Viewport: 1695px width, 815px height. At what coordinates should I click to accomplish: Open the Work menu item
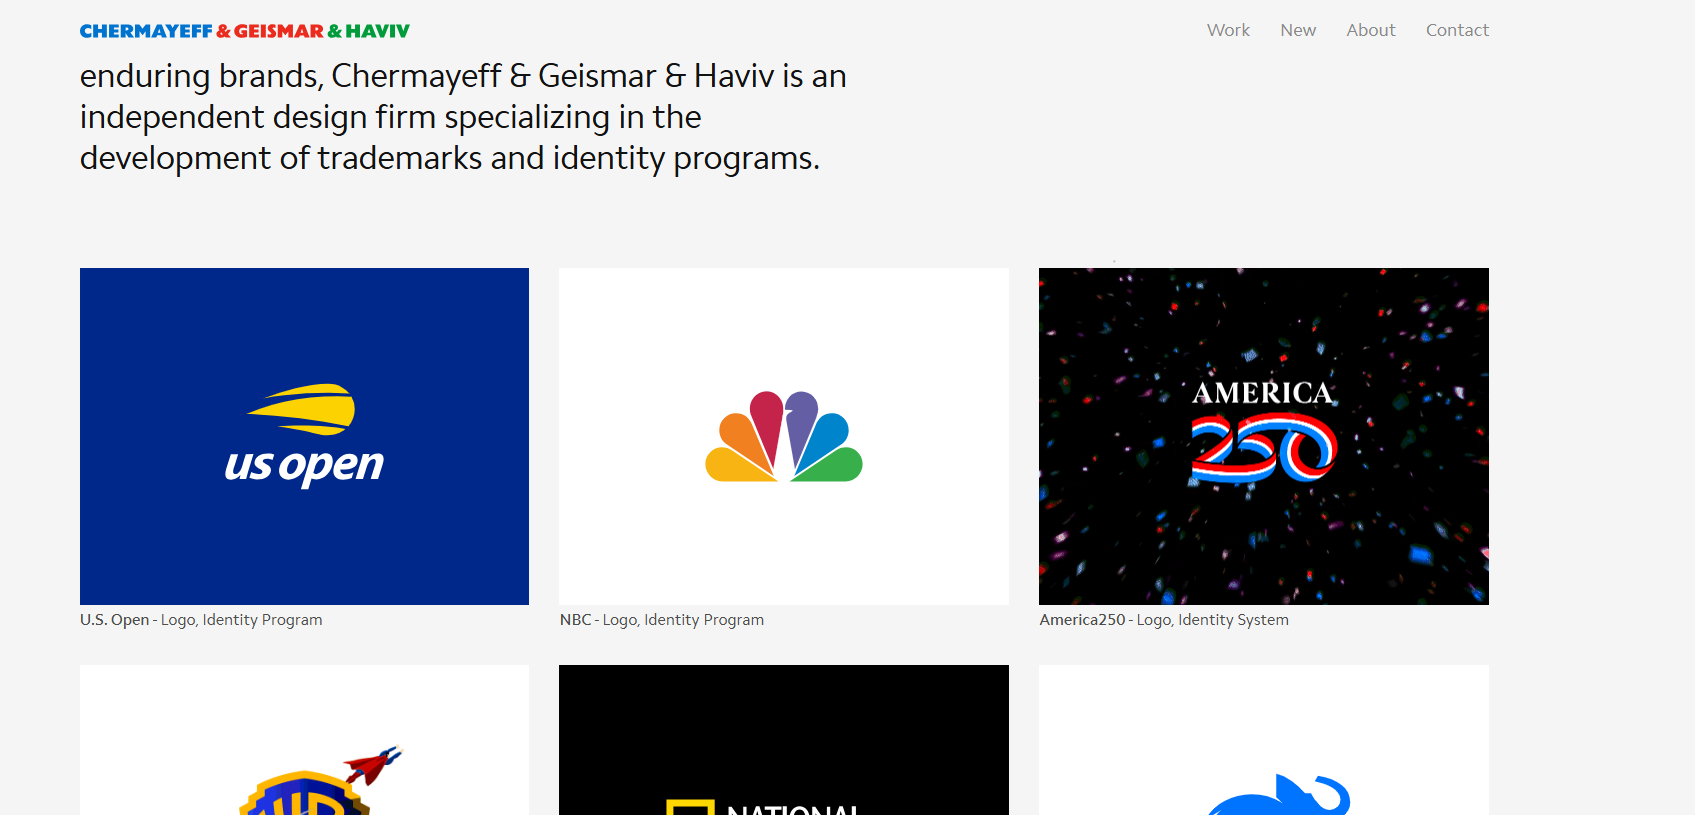tap(1228, 30)
